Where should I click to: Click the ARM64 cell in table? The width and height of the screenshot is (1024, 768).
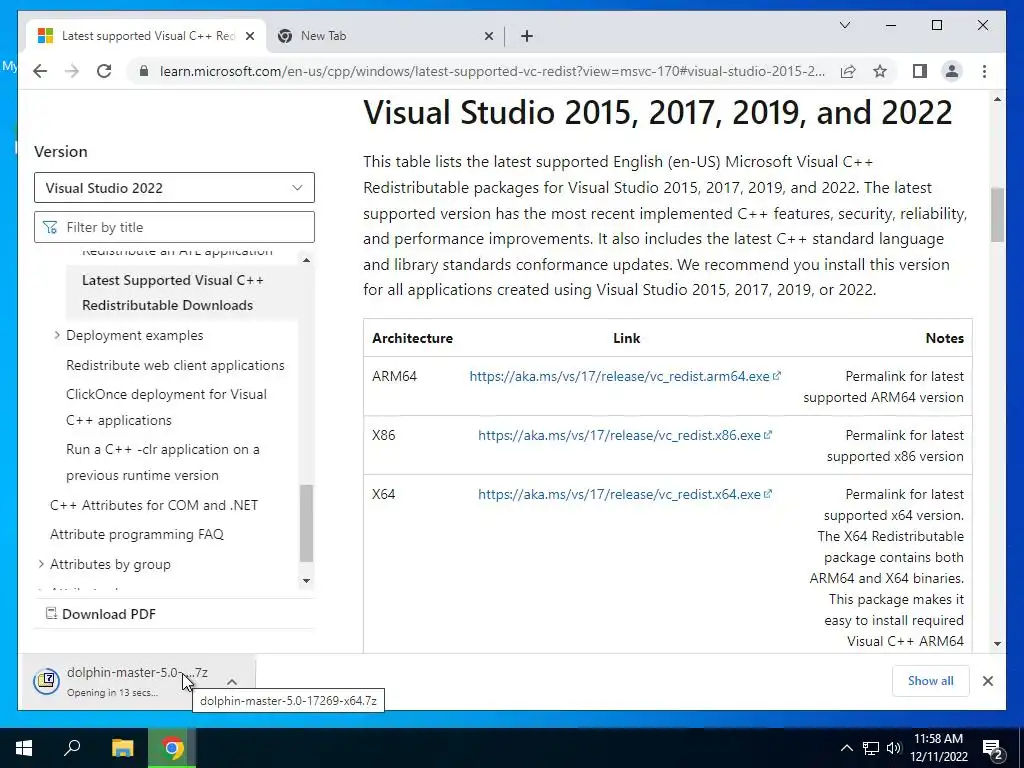[x=394, y=376]
